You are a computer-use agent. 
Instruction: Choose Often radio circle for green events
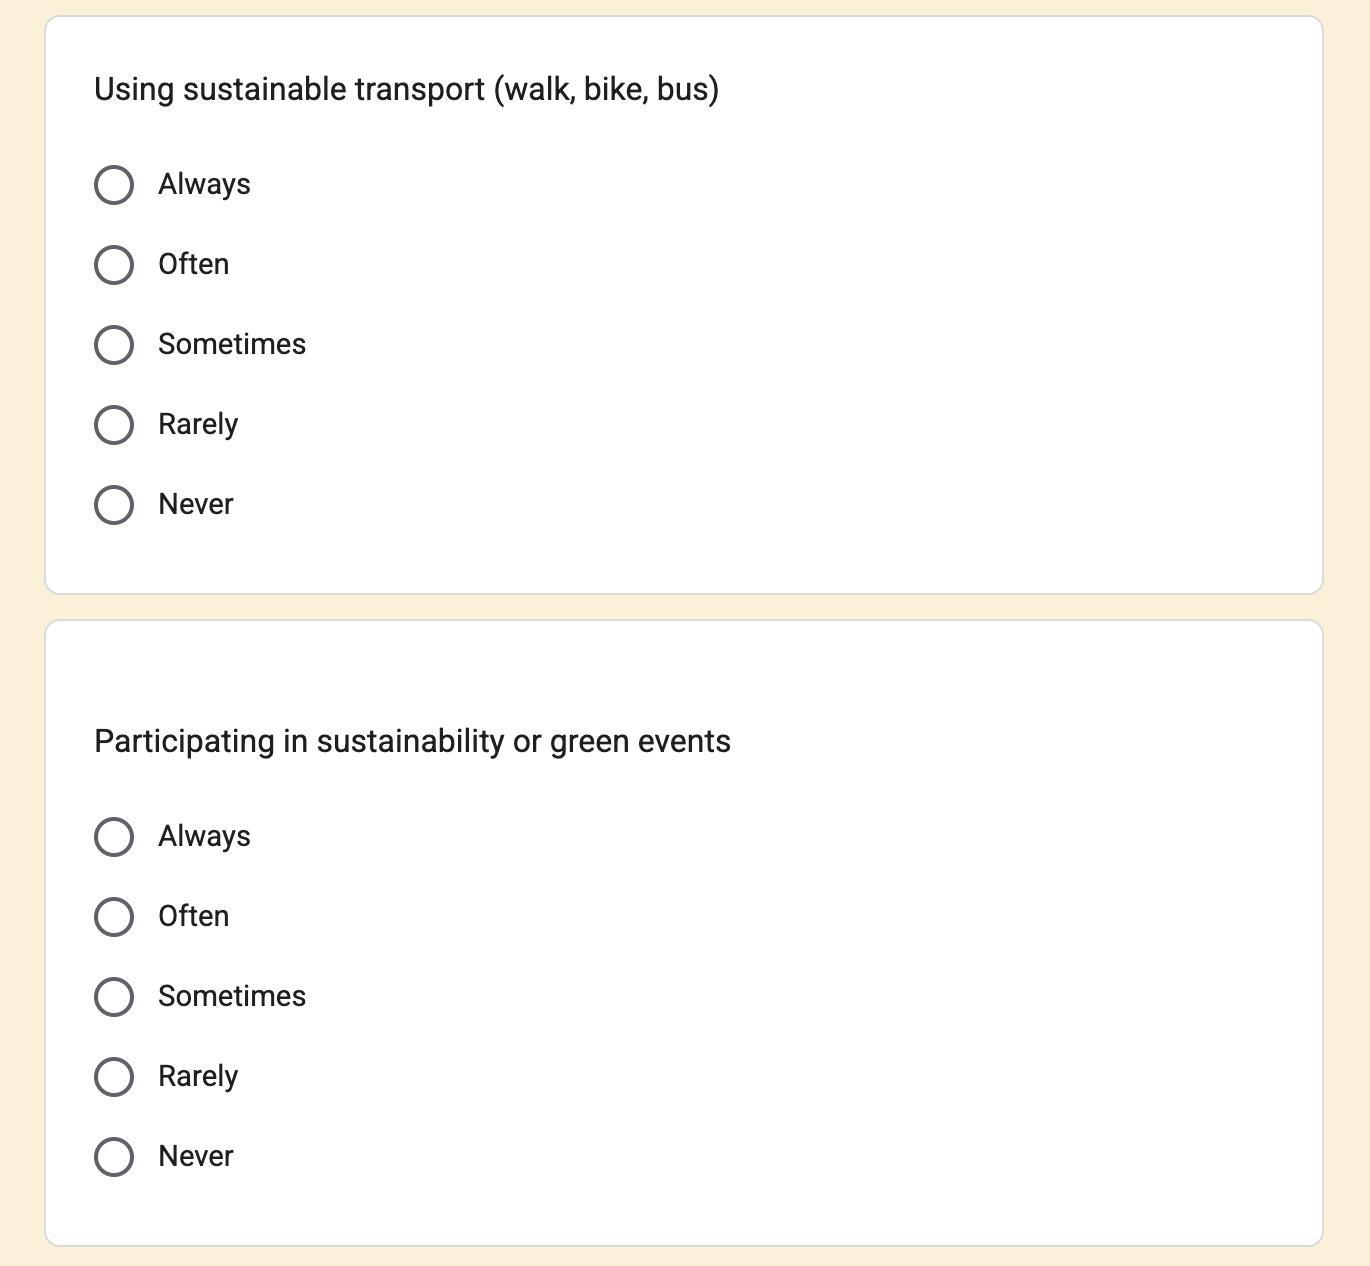pos(114,917)
